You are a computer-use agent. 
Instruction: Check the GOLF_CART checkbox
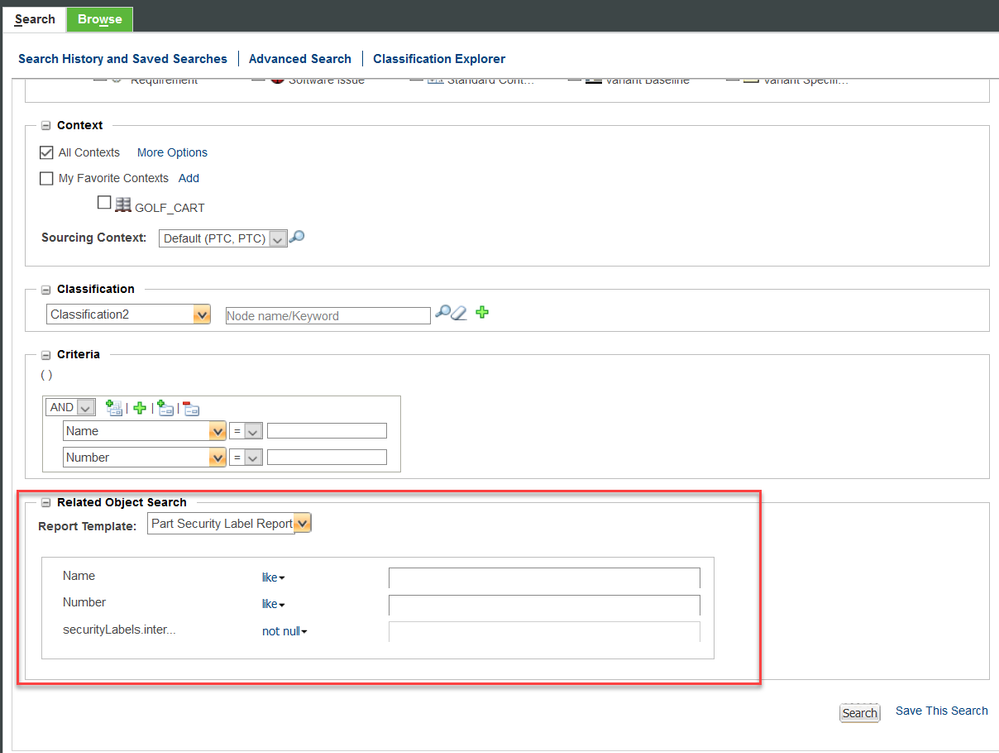coord(104,203)
